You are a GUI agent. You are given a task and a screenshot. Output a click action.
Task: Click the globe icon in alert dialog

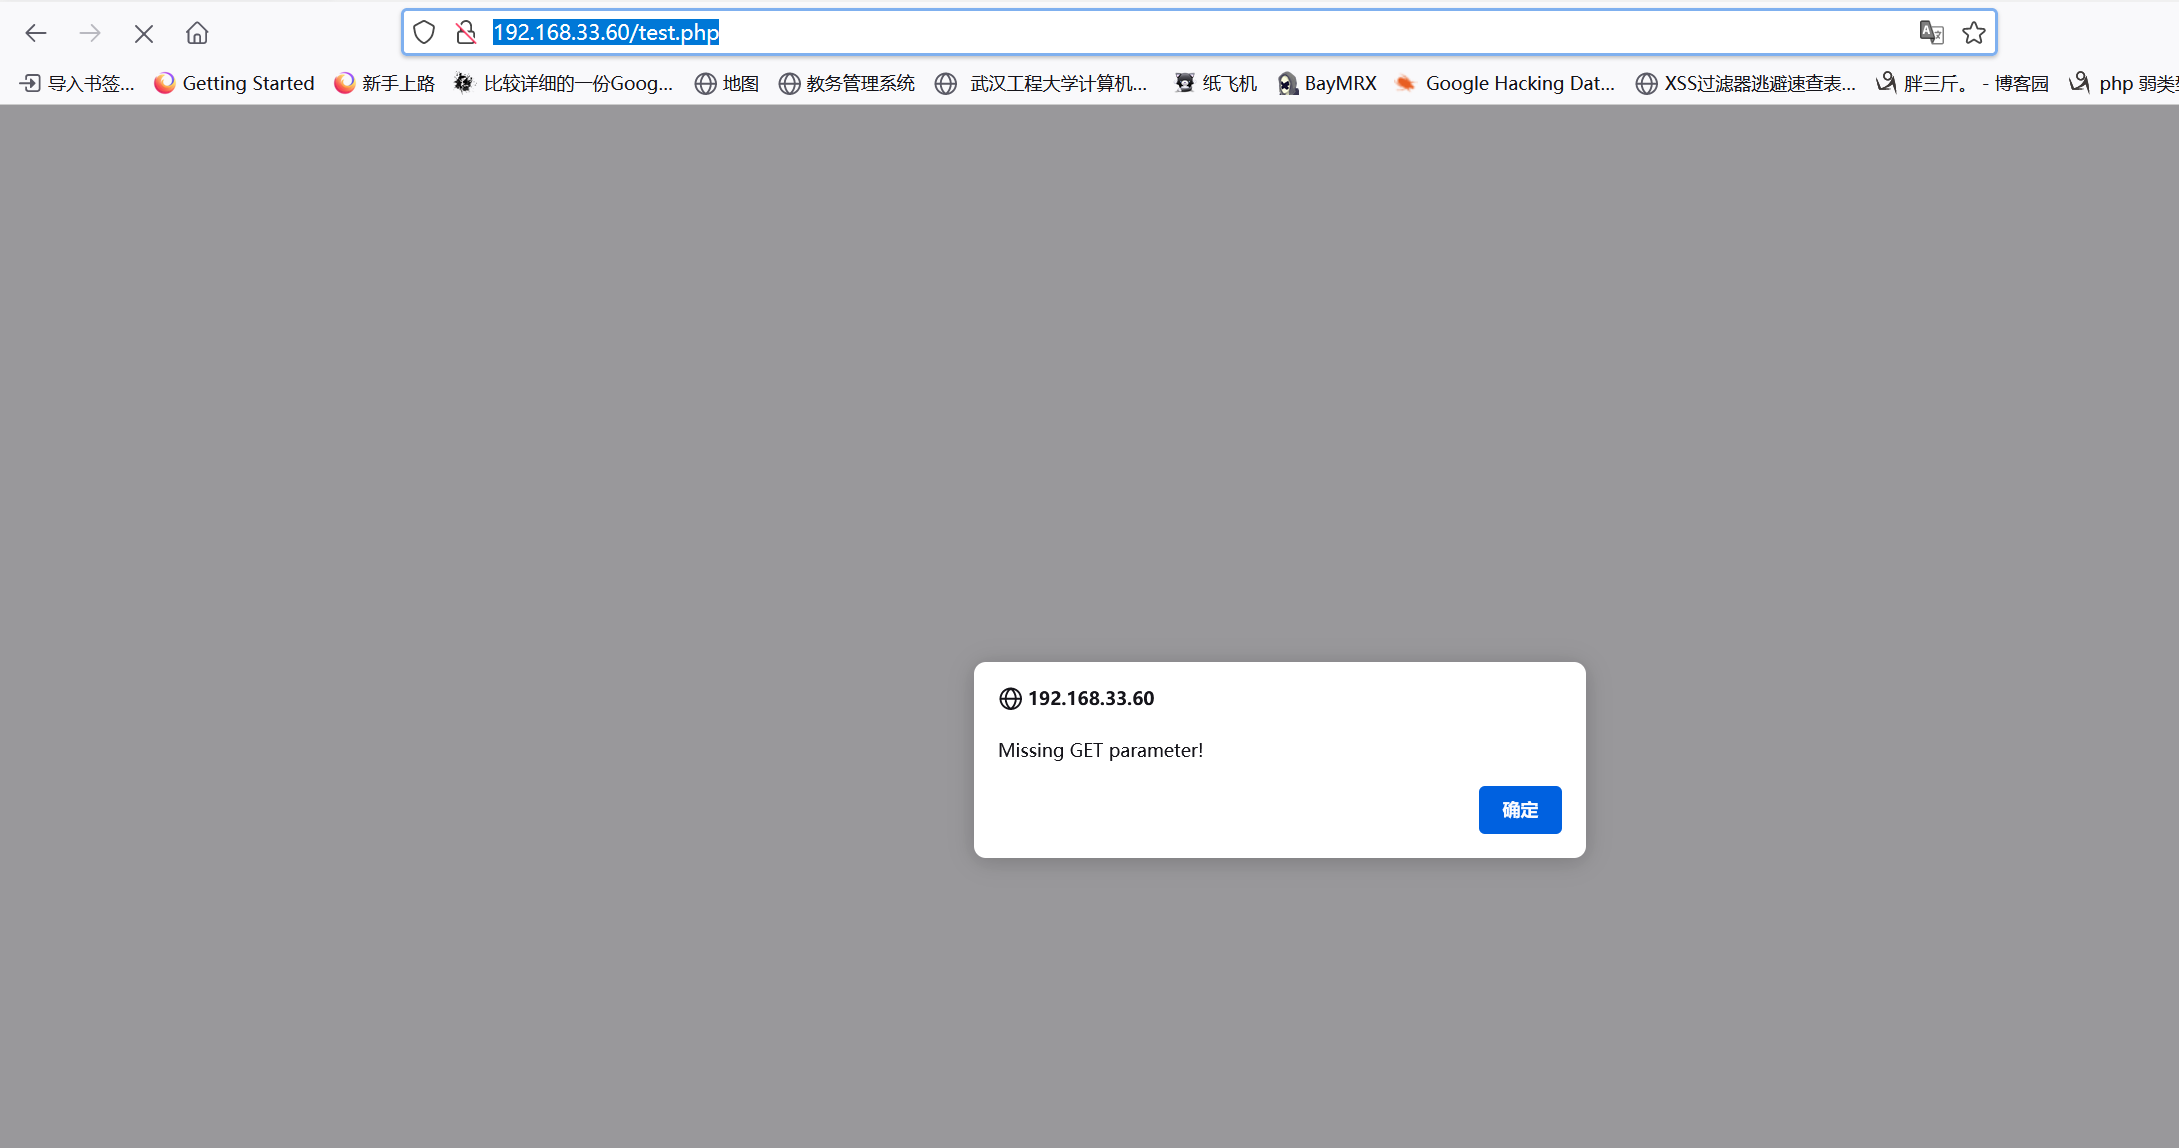pos(1010,698)
